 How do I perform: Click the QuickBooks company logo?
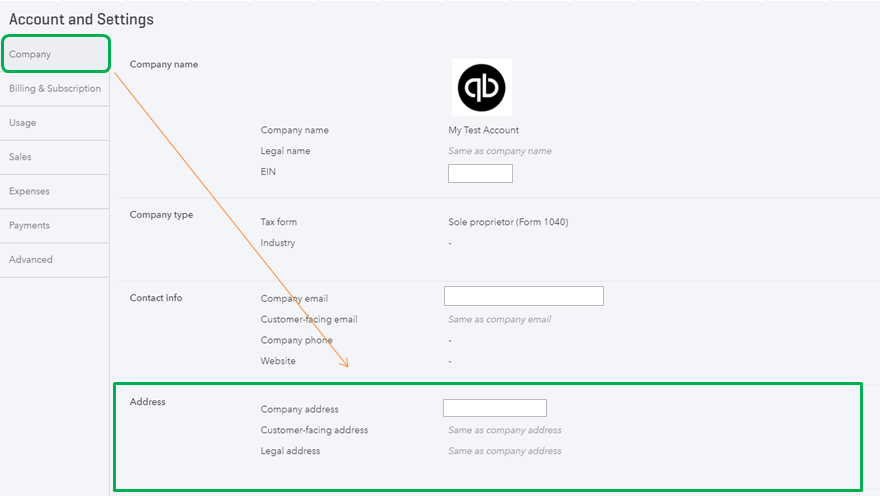pyautogui.click(x=482, y=88)
